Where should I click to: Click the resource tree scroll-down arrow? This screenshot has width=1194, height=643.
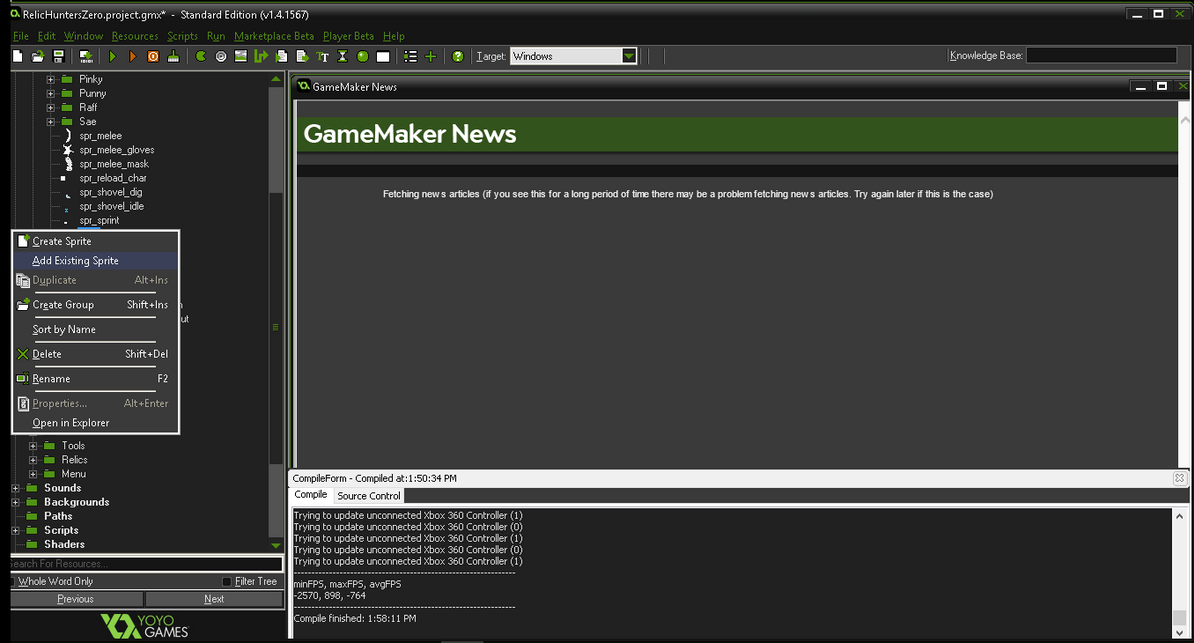click(x=276, y=545)
